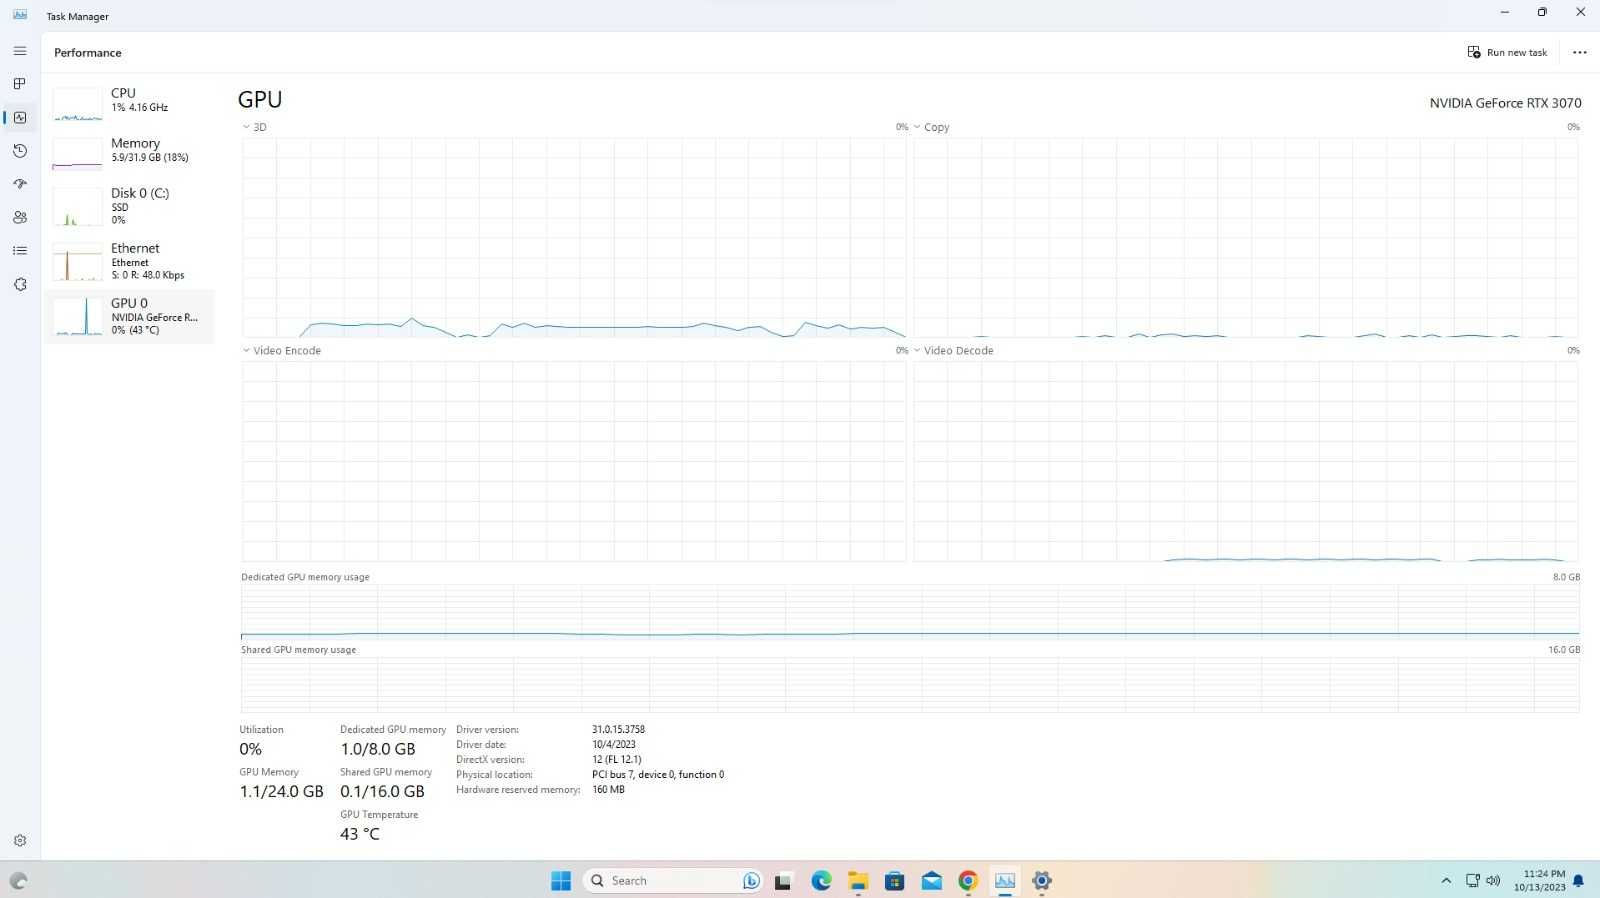Click the taskbar Search box
The width and height of the screenshot is (1600, 898).
coord(673,880)
